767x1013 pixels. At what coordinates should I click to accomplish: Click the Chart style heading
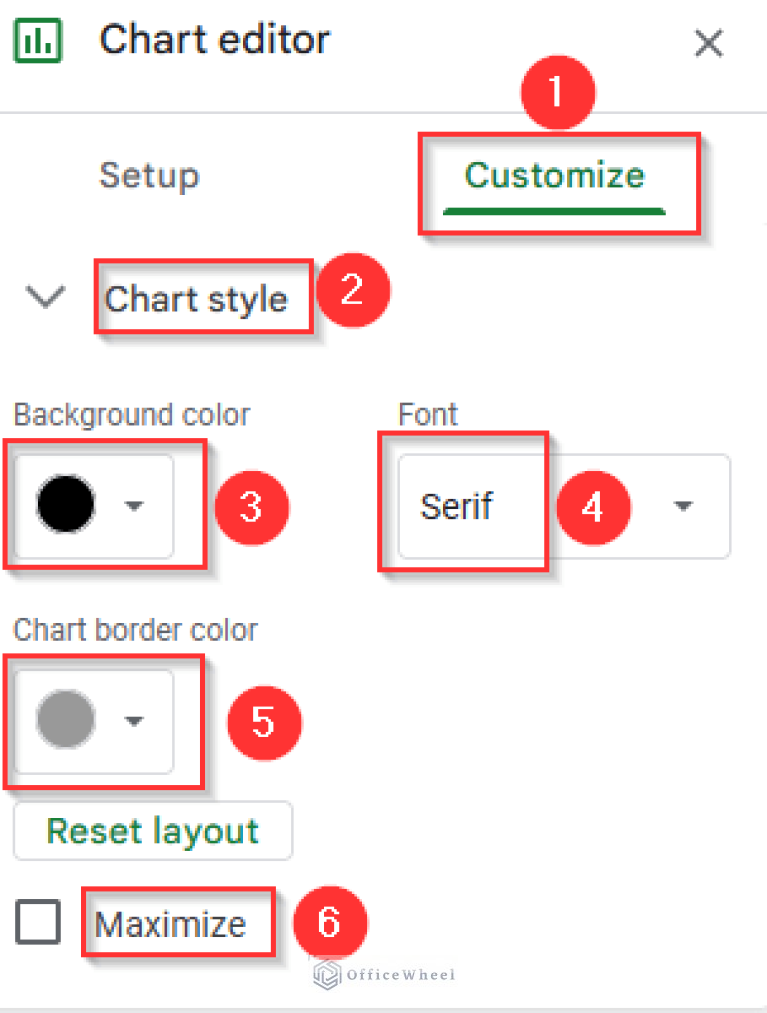[x=203, y=297]
